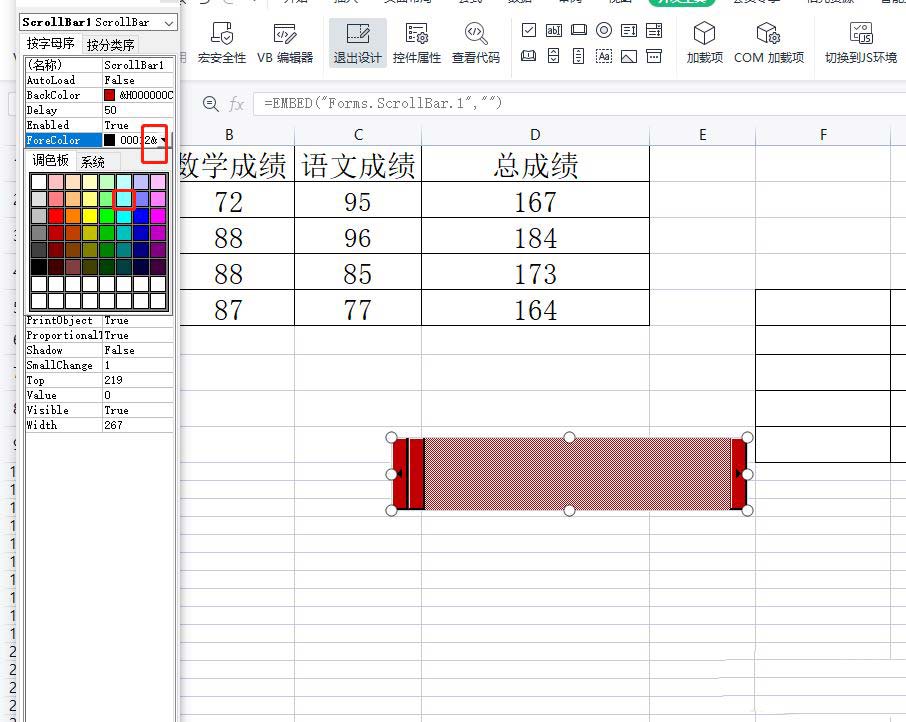
Task: Select column D header
Action: 536,135
